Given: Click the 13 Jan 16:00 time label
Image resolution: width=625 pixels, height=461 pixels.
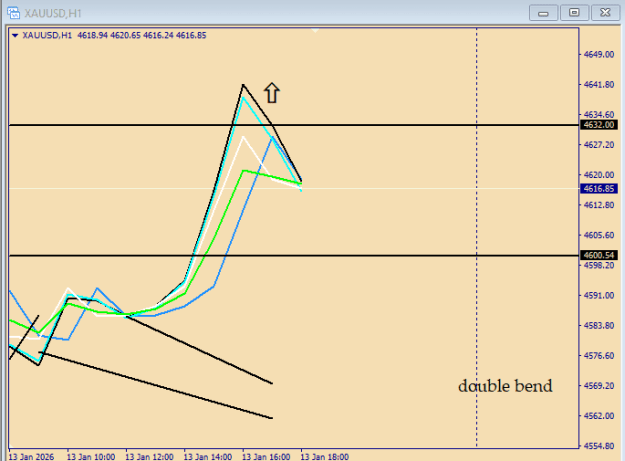Looking at the screenshot, I should click(x=266, y=457).
